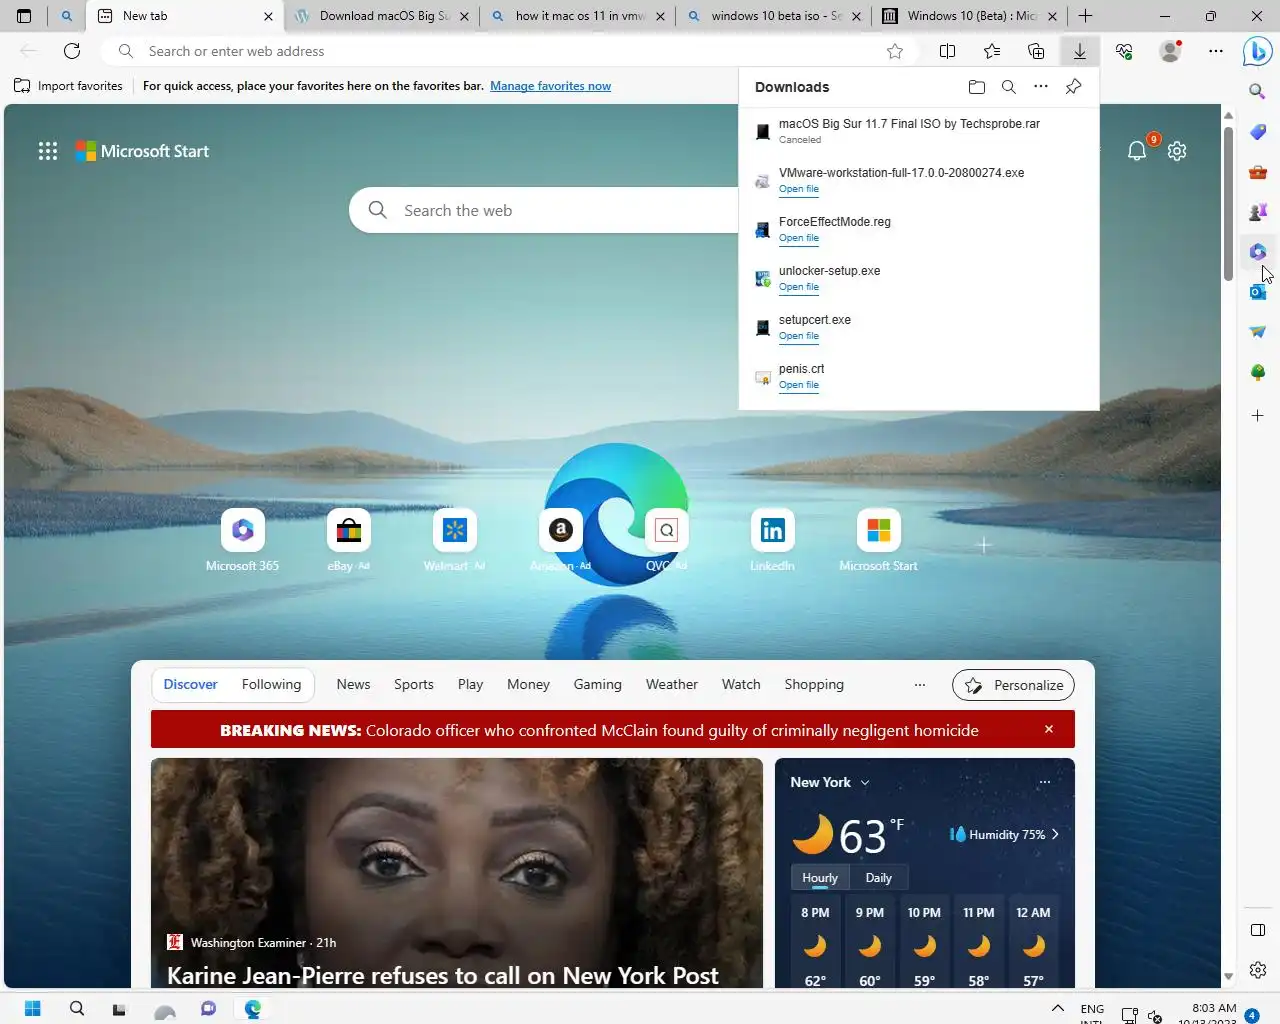Image resolution: width=1280 pixels, height=1024 pixels.
Task: Open the Gaming category
Action: (x=597, y=685)
